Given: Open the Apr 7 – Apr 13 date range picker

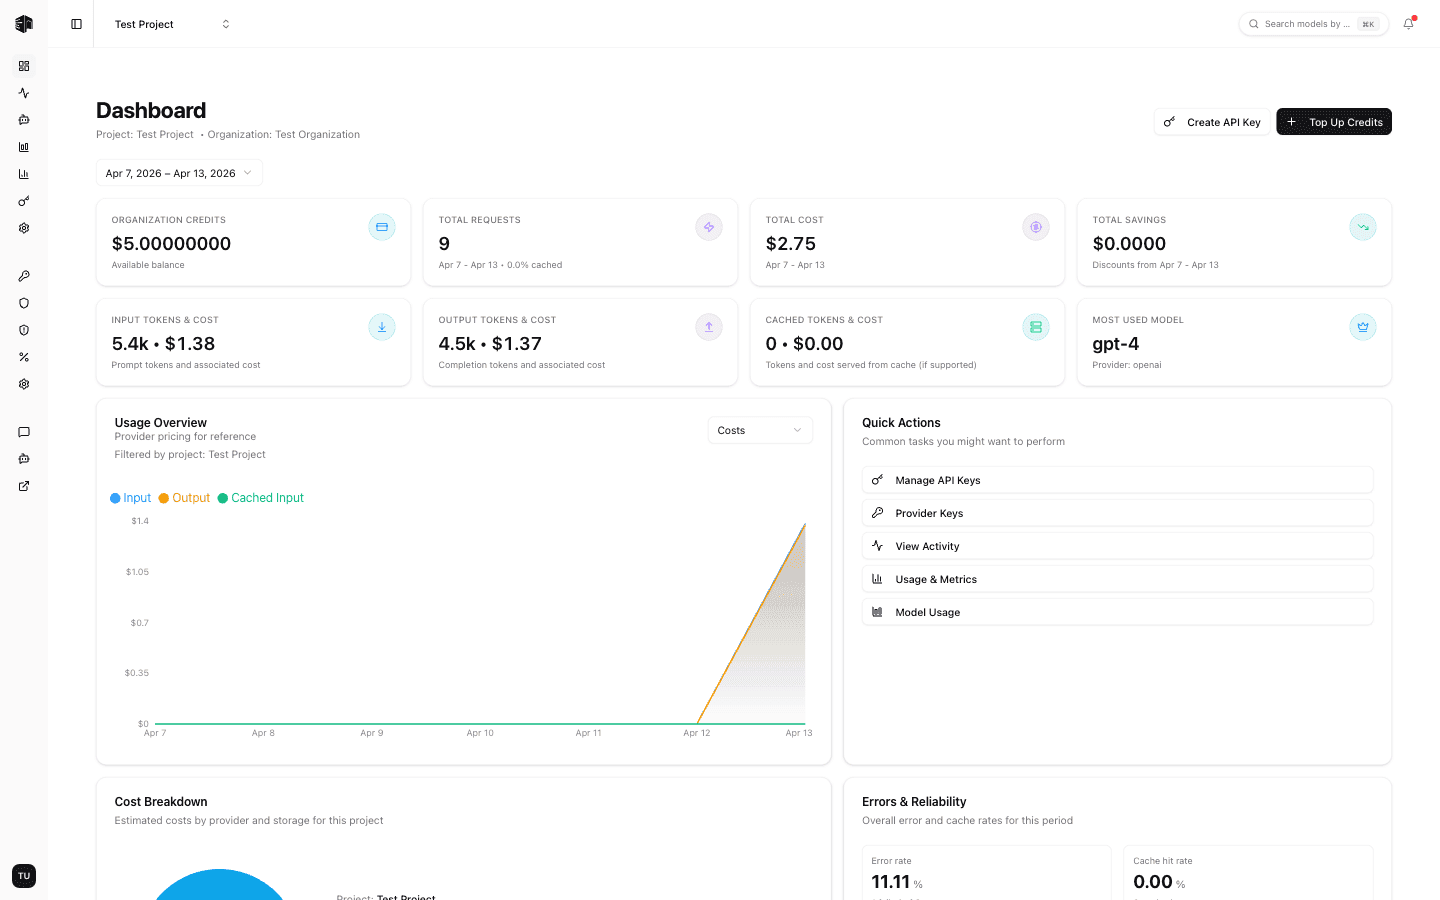Looking at the screenshot, I should (x=178, y=172).
